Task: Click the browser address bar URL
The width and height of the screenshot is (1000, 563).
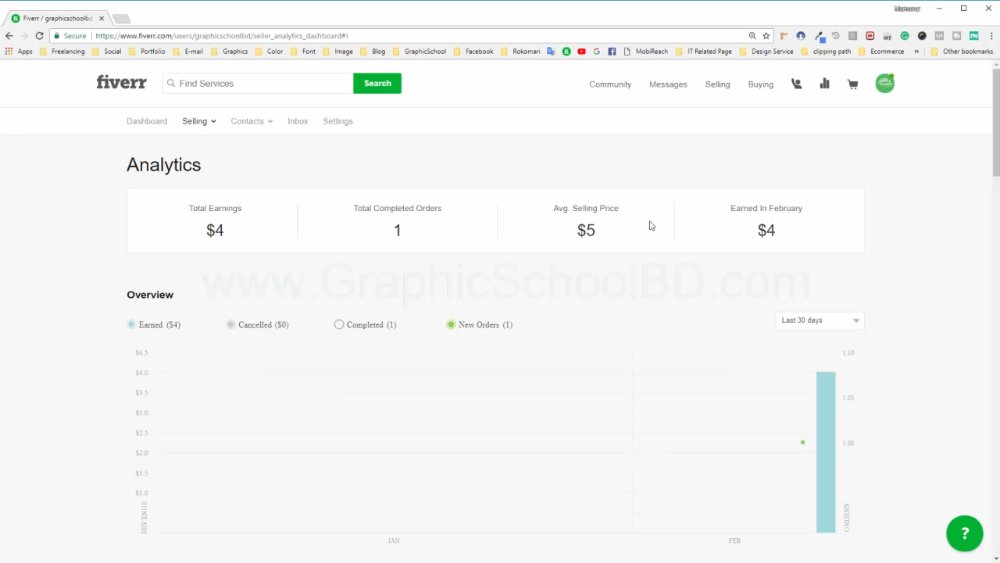Action: click(222, 36)
